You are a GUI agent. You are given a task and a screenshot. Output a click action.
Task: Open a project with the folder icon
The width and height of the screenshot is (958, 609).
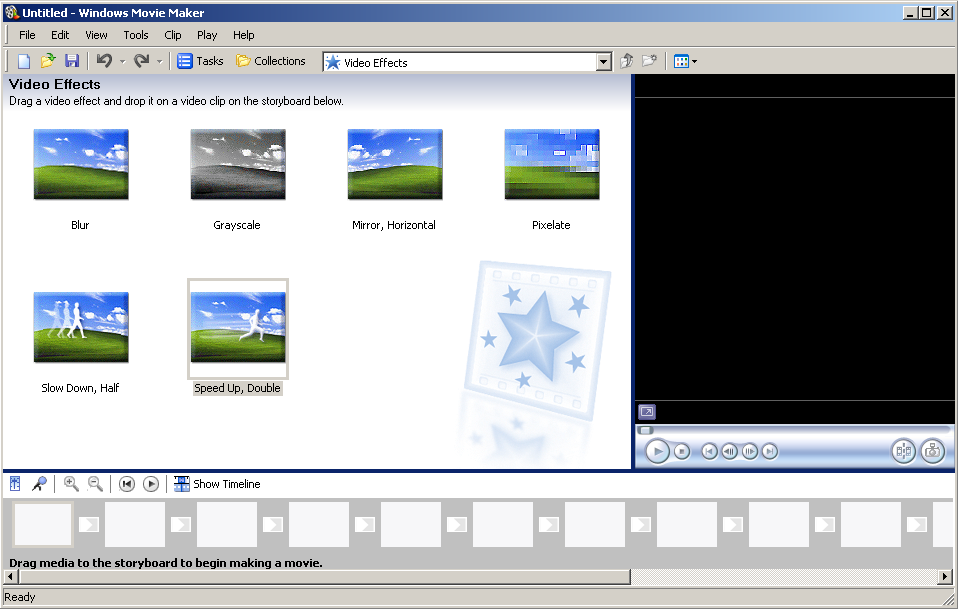point(48,61)
